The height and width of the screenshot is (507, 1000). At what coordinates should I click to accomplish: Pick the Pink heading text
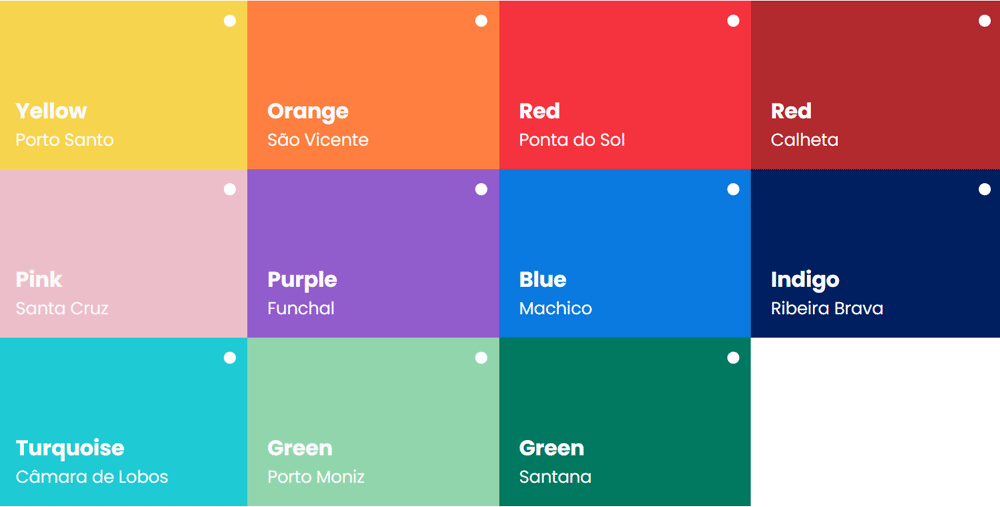[x=39, y=279]
